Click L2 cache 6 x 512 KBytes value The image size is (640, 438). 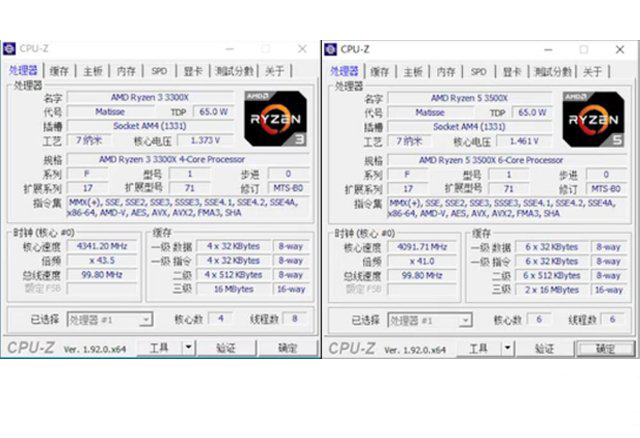[552, 276]
